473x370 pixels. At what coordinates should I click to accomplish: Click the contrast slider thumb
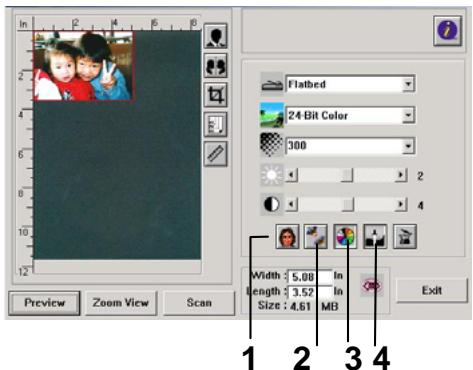(348, 204)
